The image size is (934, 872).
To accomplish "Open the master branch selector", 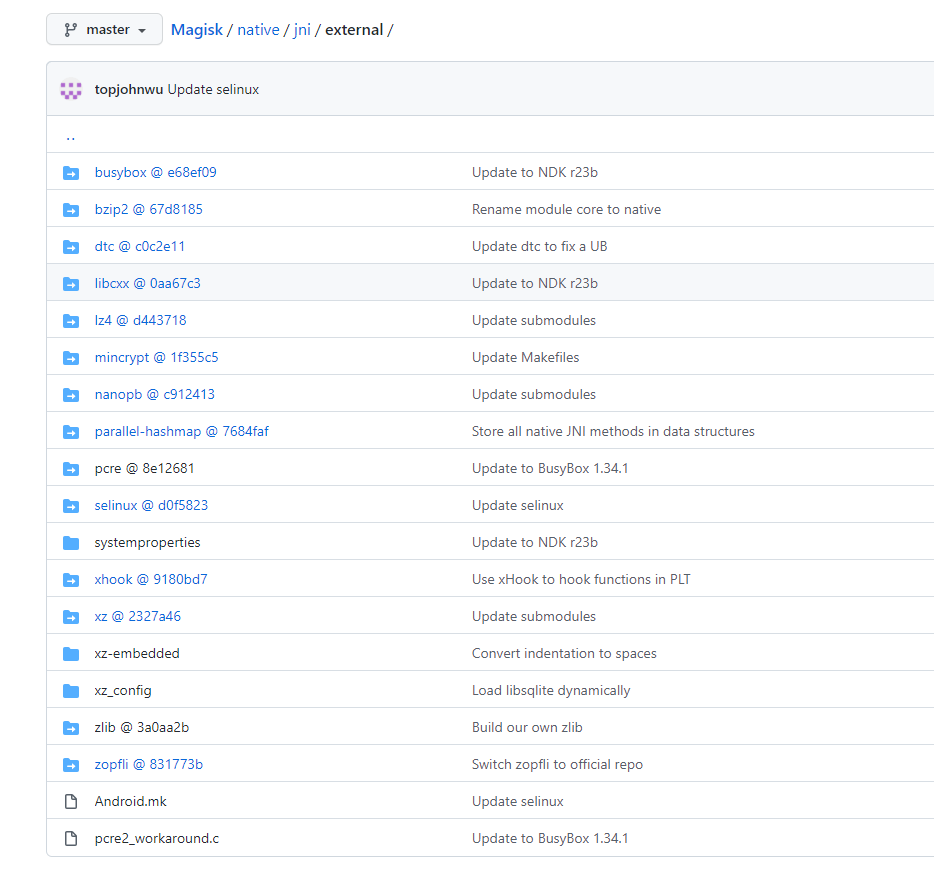I will point(104,29).
